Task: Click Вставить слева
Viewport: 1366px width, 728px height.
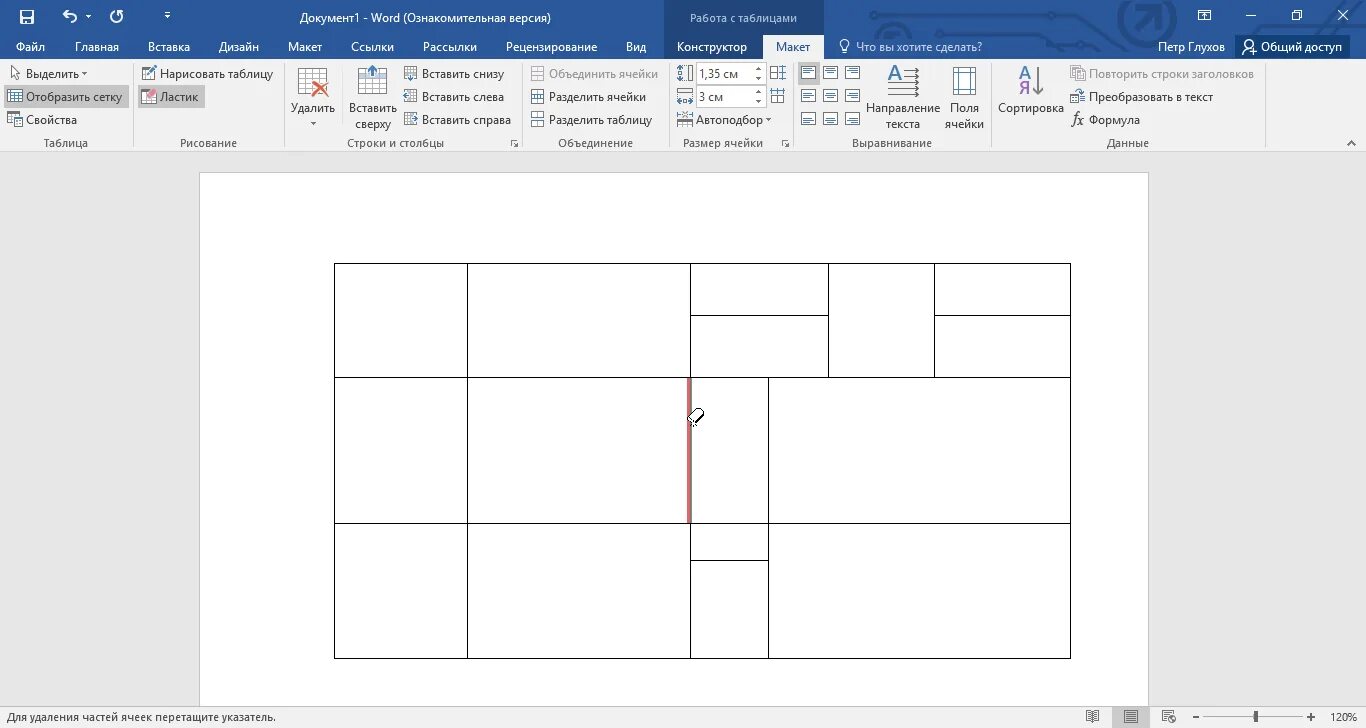Action: click(x=454, y=97)
